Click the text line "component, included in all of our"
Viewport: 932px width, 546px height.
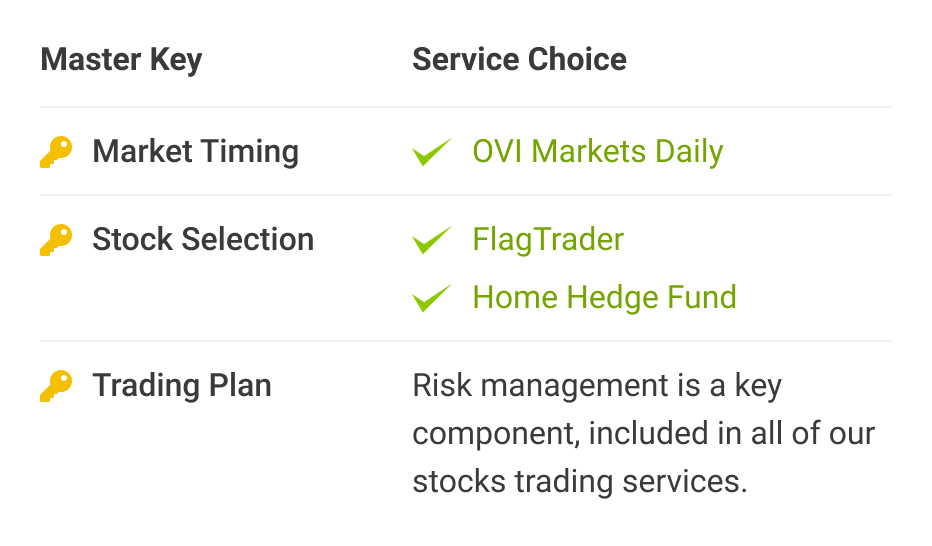tap(643, 434)
